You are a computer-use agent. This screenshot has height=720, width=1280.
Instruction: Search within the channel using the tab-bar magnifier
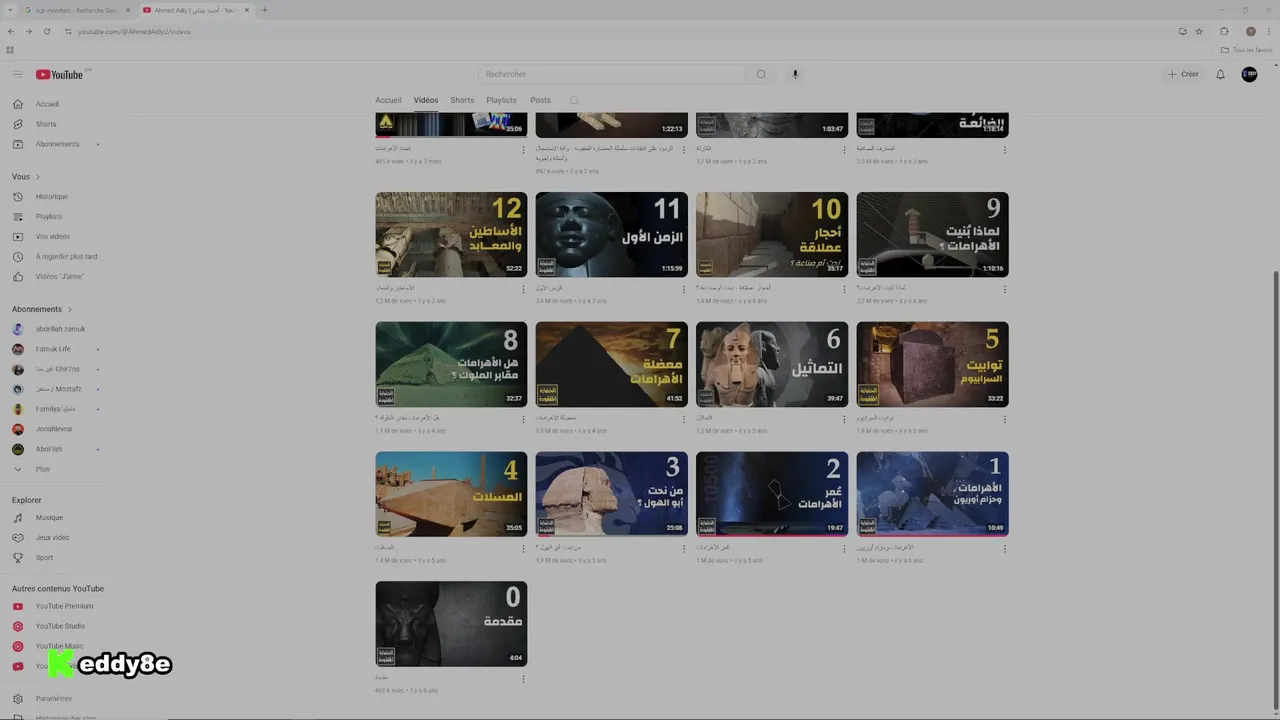574,100
